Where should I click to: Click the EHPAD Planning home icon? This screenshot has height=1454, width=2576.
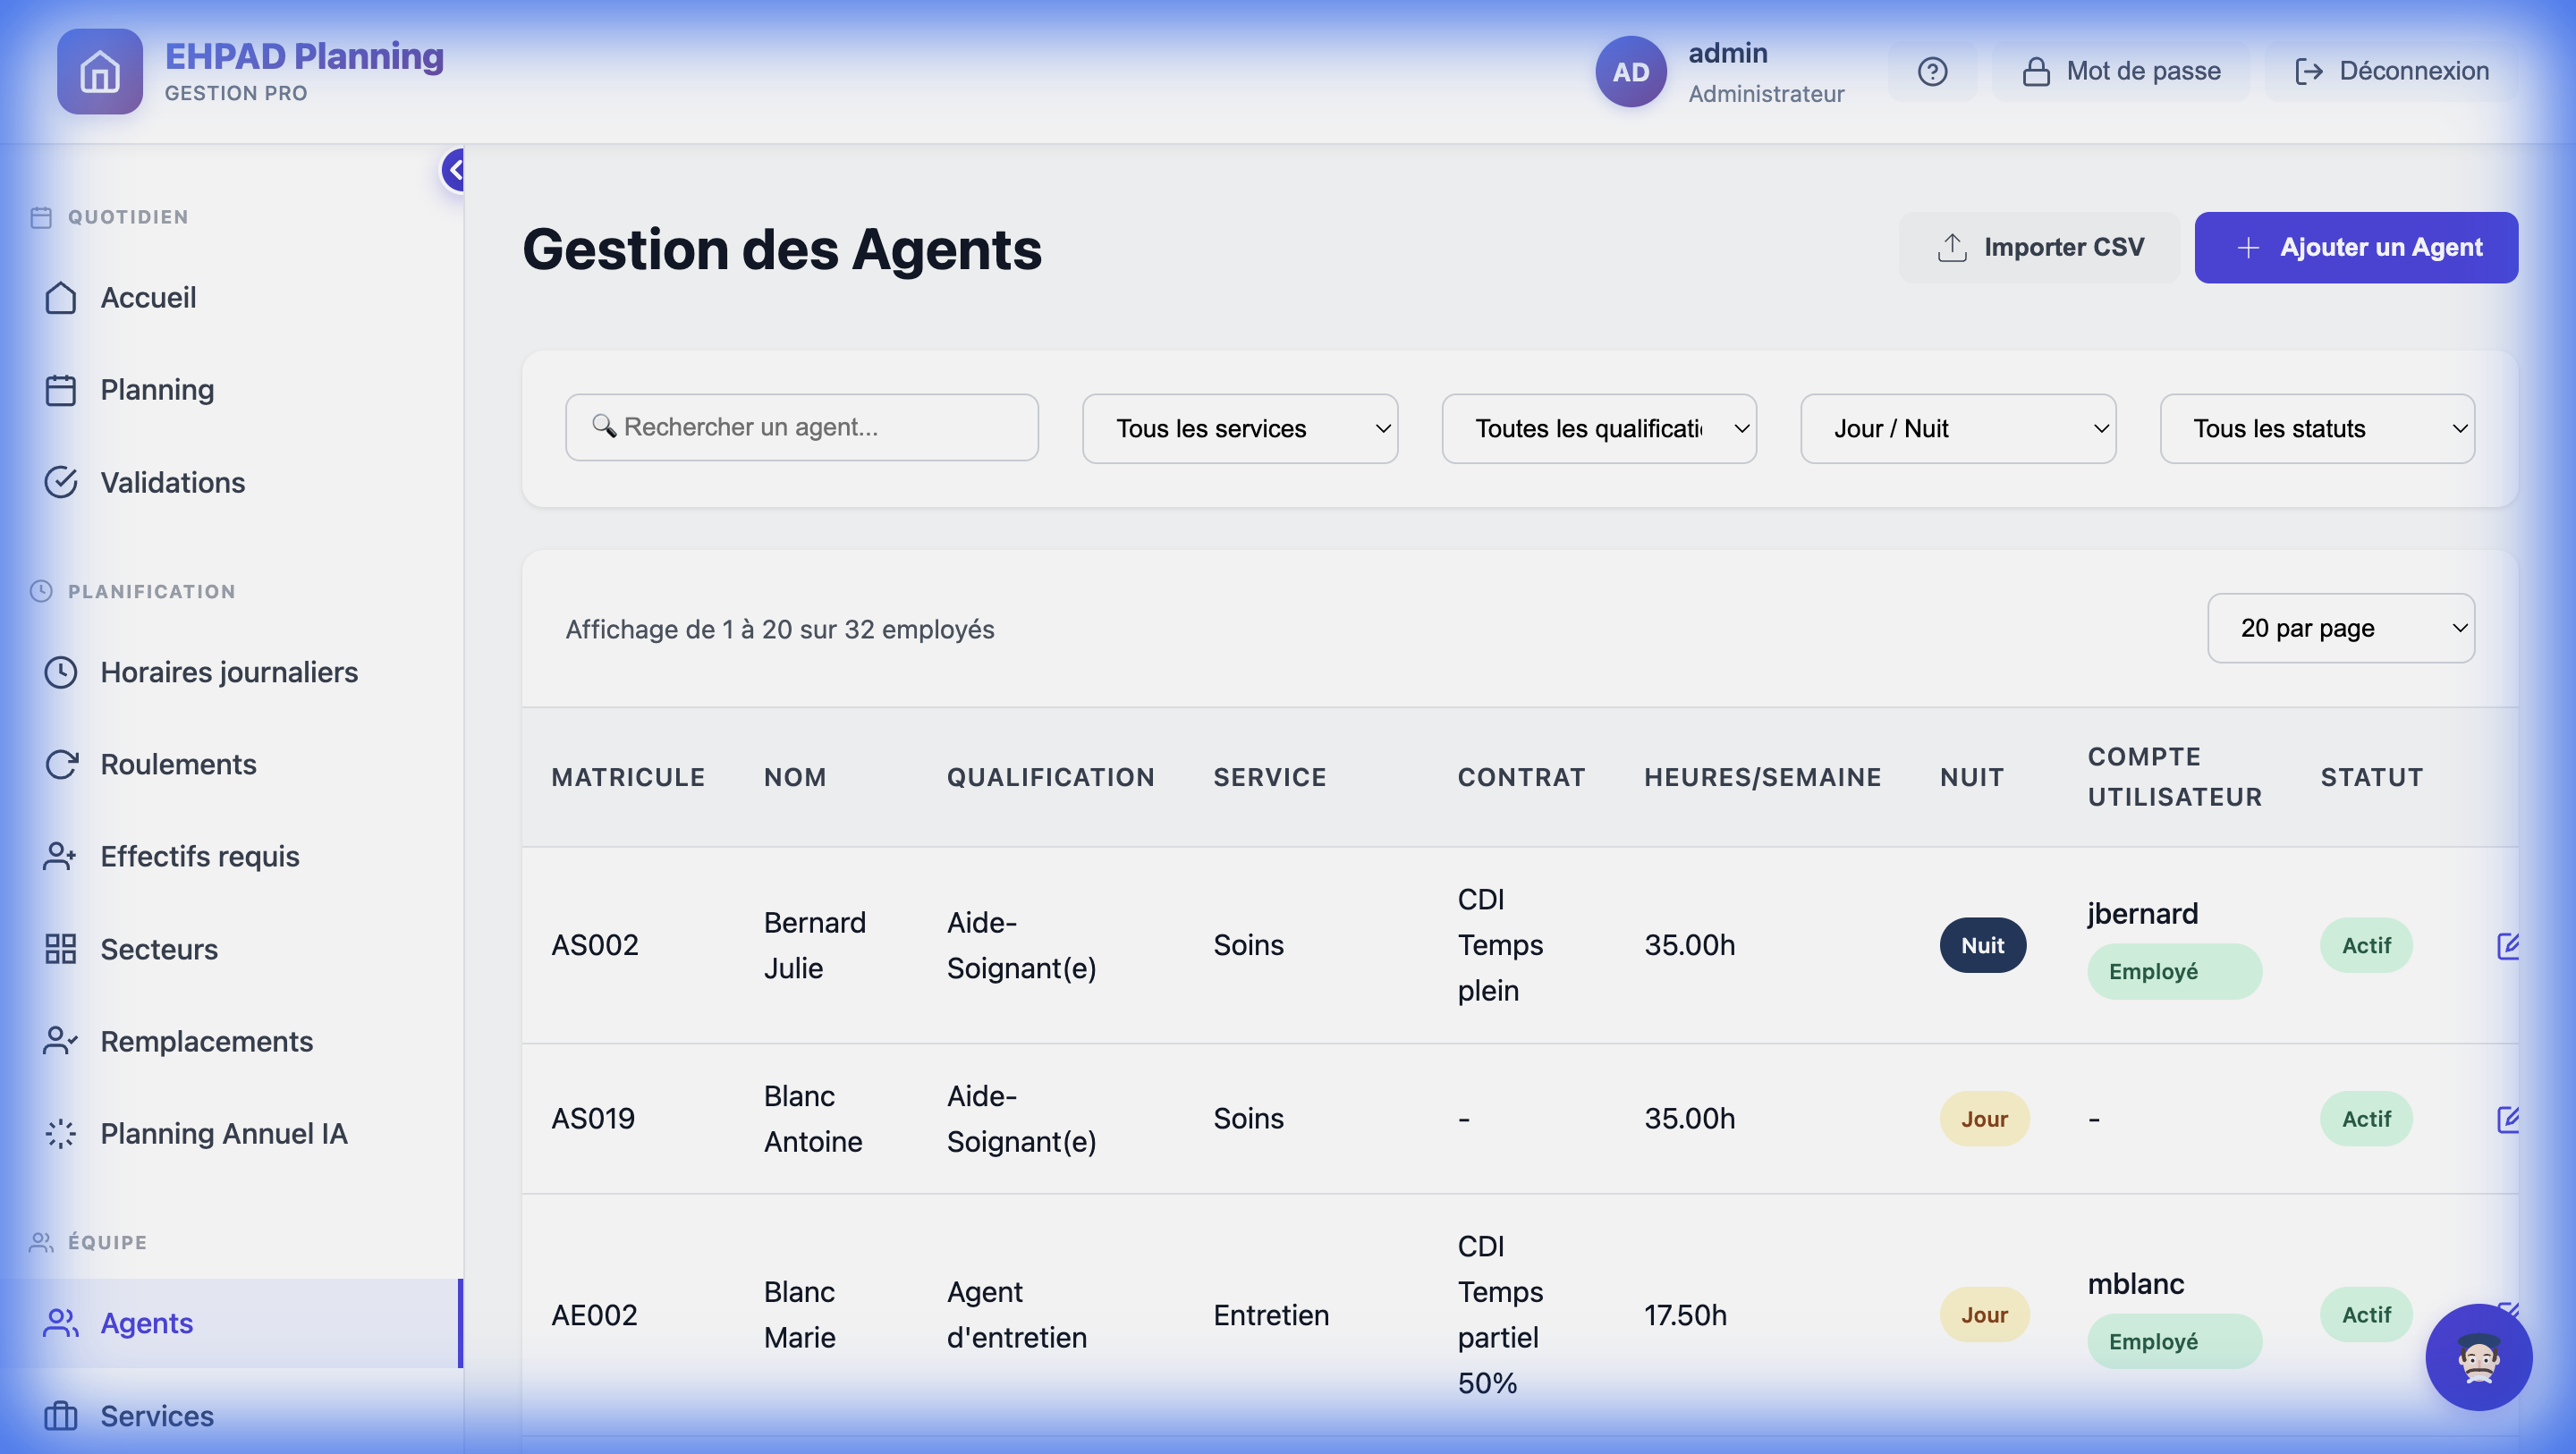pos(99,71)
